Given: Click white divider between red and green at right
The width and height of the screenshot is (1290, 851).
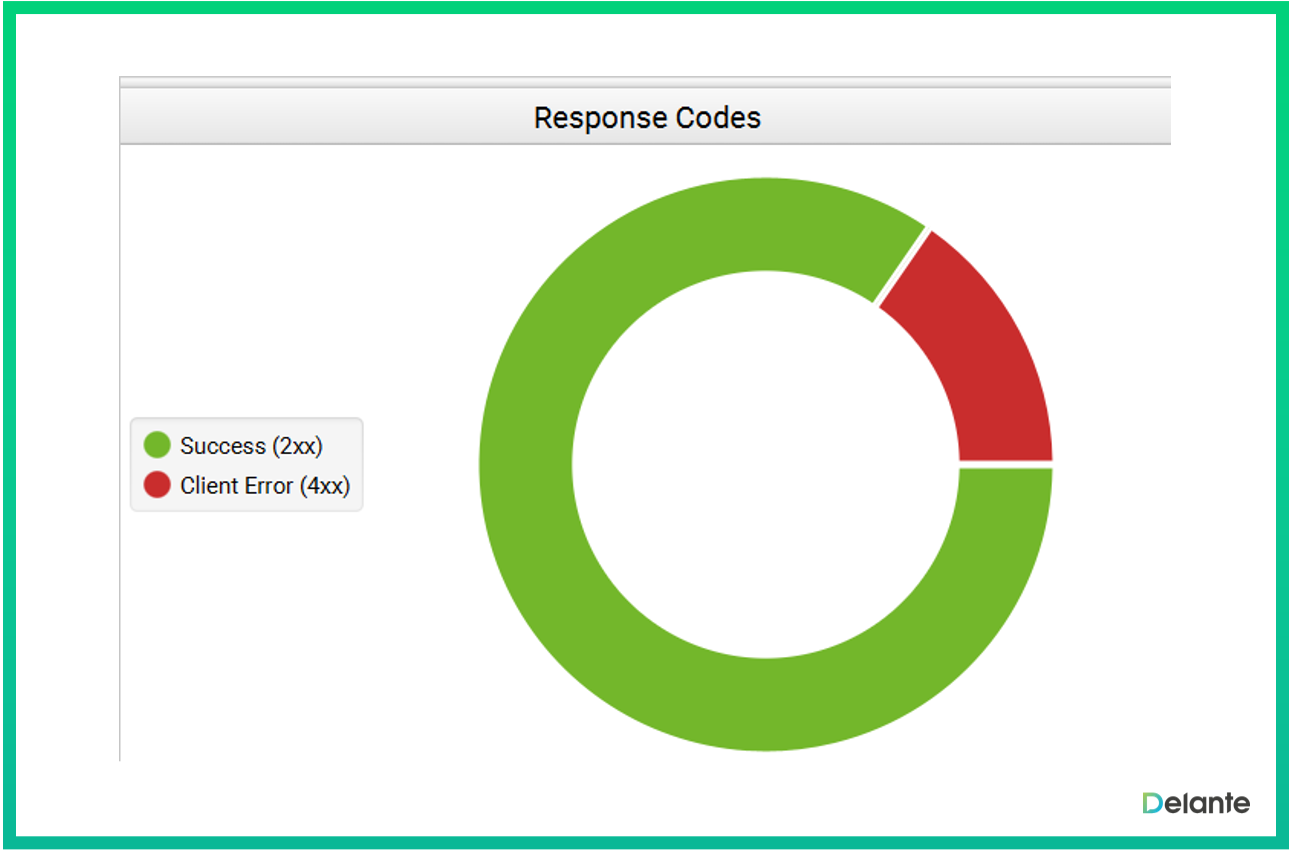Looking at the screenshot, I should [1005, 464].
